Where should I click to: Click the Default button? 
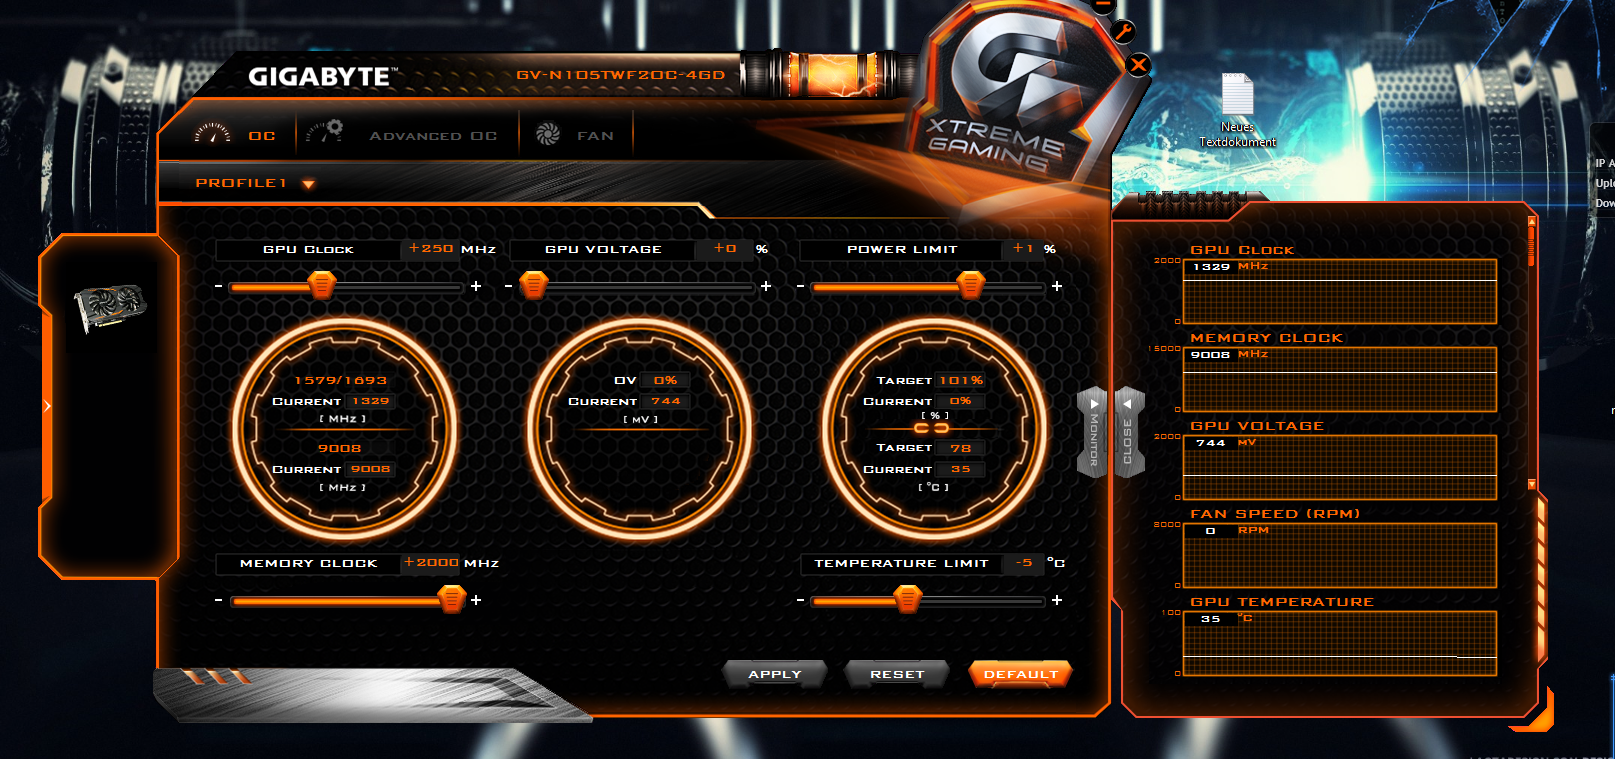(x=1020, y=674)
